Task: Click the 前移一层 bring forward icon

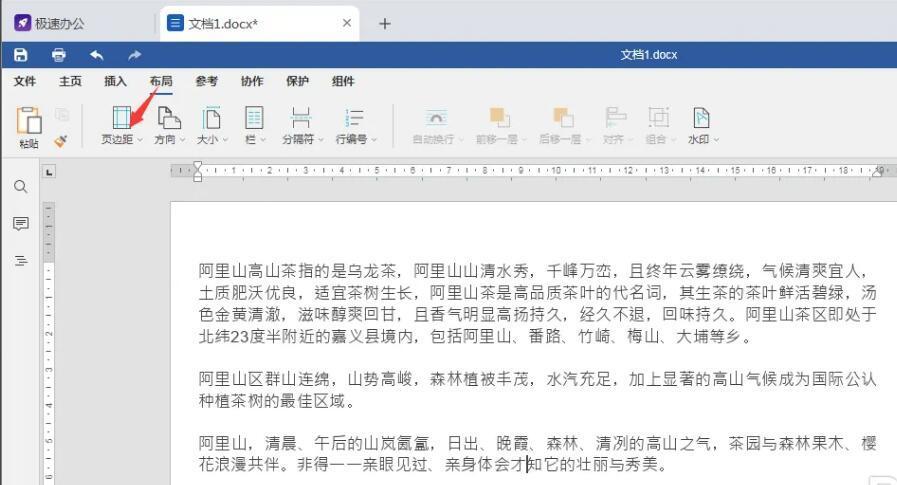Action: coord(499,117)
